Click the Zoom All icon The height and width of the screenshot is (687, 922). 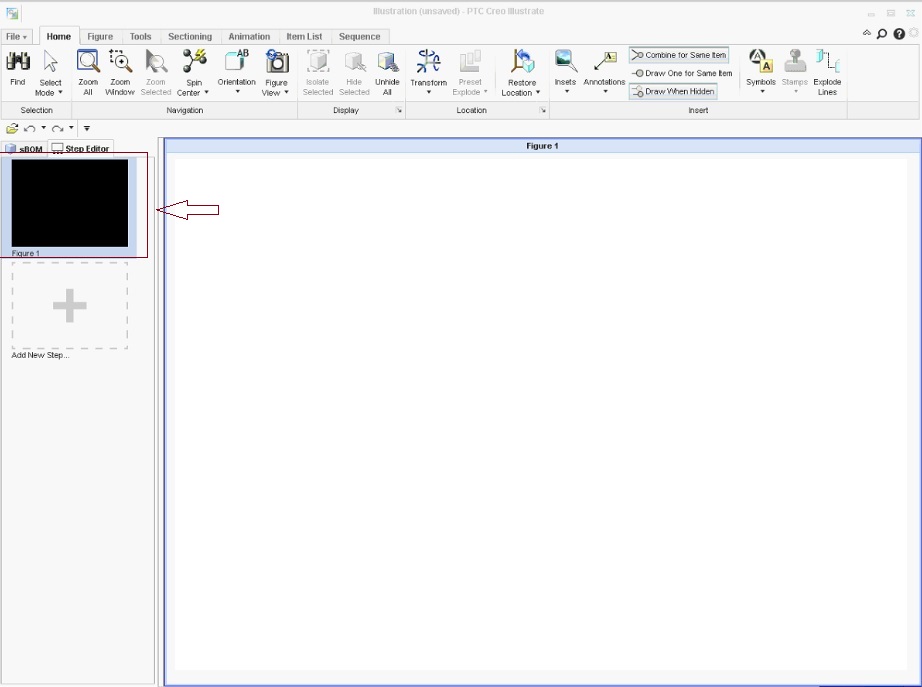point(87,70)
